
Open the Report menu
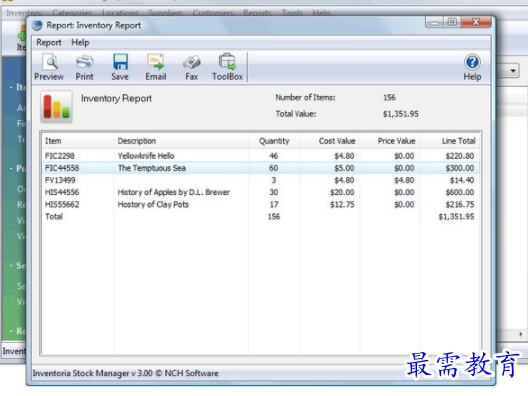(49, 42)
